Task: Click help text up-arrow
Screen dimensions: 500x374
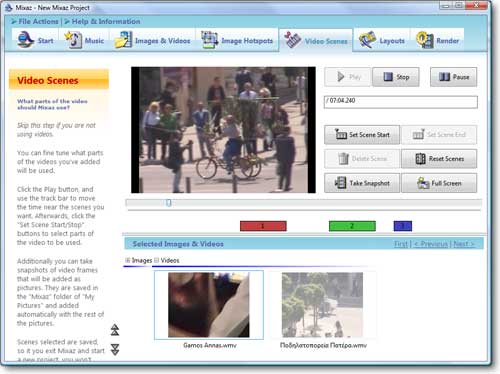Action: click(x=115, y=329)
